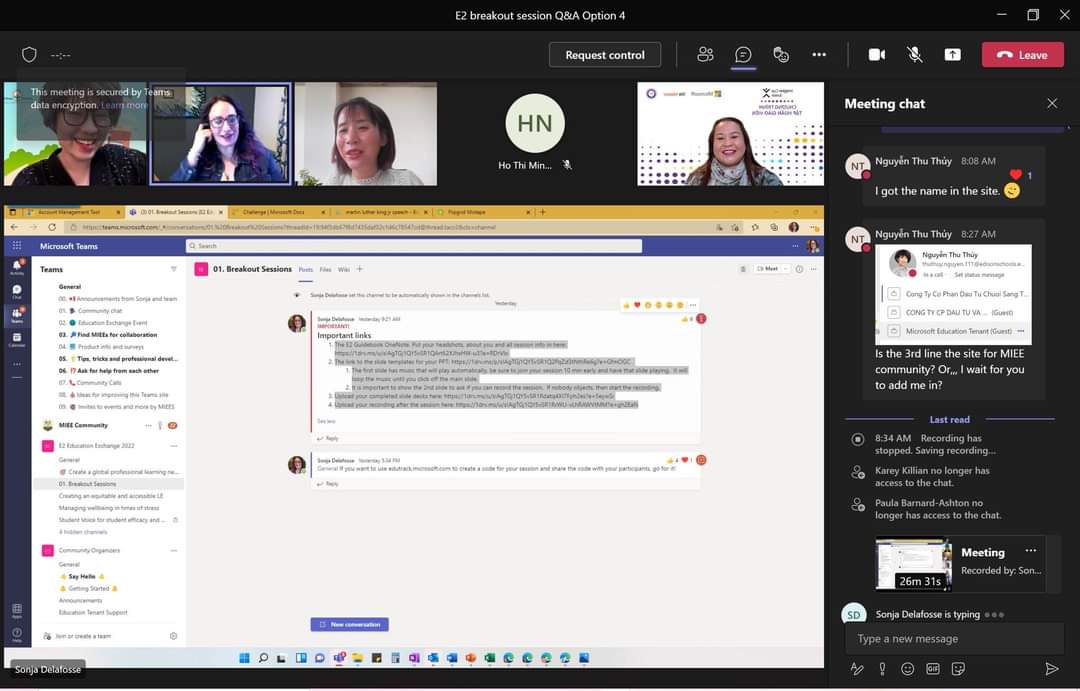Screen dimensions: 1080x691
Task: Open Say Hello channel
Action: pos(82,577)
